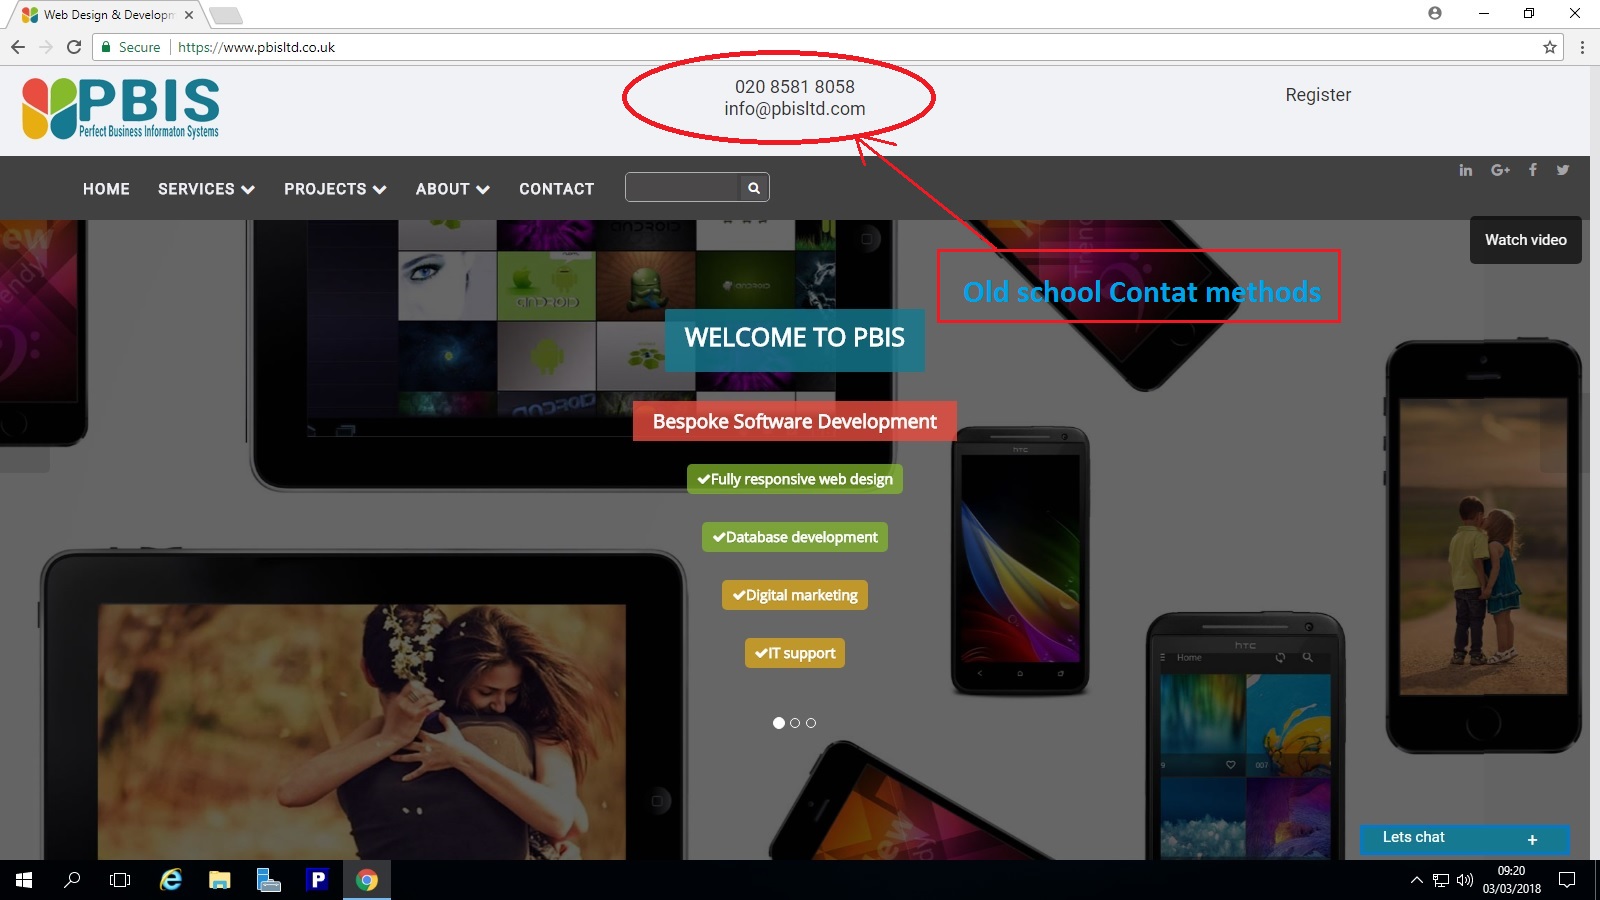This screenshot has height=900, width=1600.
Task: Go back with the browser back arrow
Action: pos(17,47)
